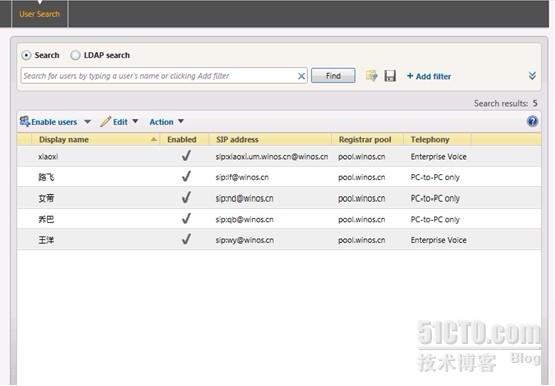This screenshot has width=555, height=386.
Task: Click pool.winos.cn in xiaoxi row
Action: (362, 157)
